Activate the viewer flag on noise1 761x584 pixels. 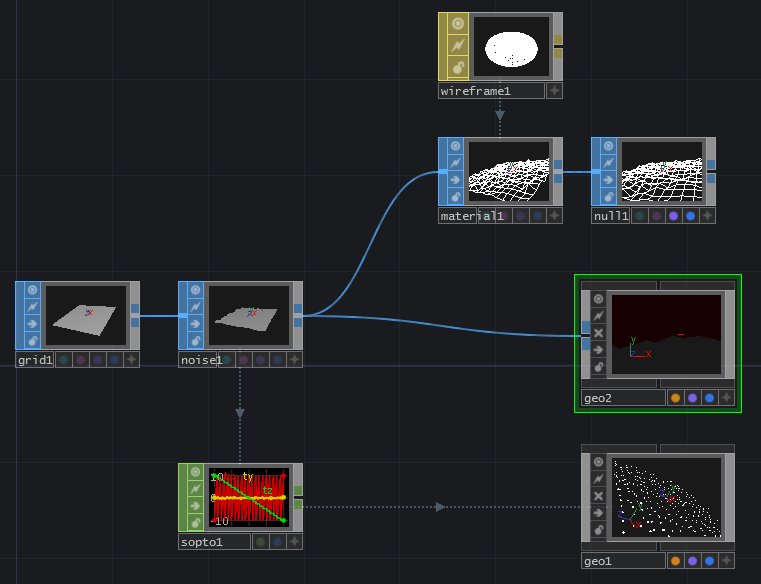click(x=195, y=290)
